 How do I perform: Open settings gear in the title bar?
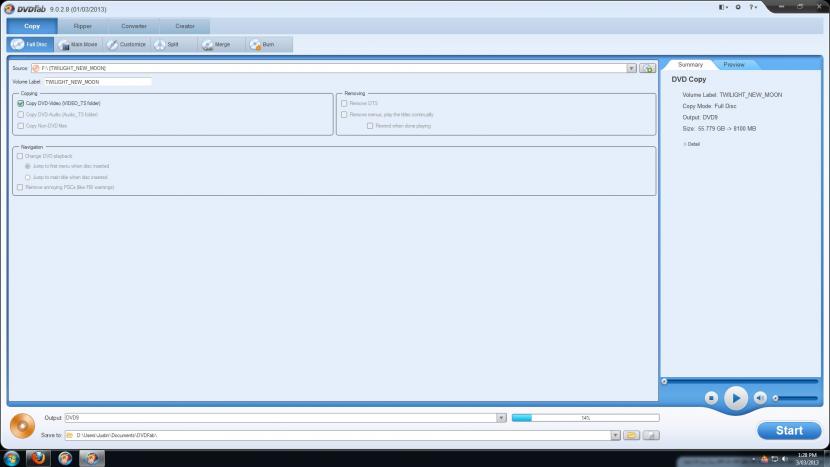pos(738,7)
